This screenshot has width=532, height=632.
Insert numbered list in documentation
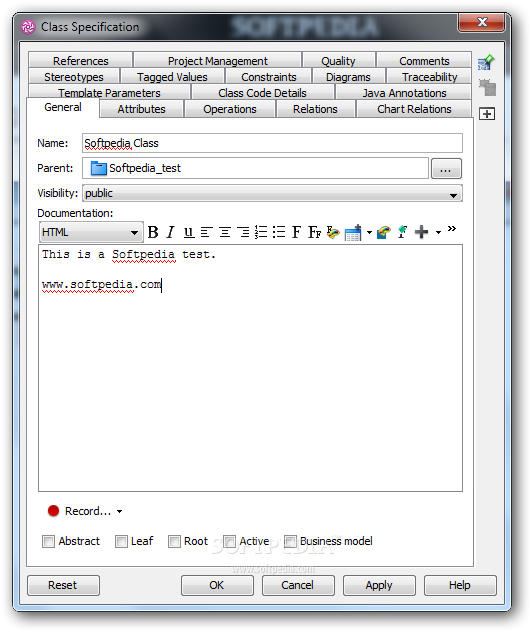261,232
